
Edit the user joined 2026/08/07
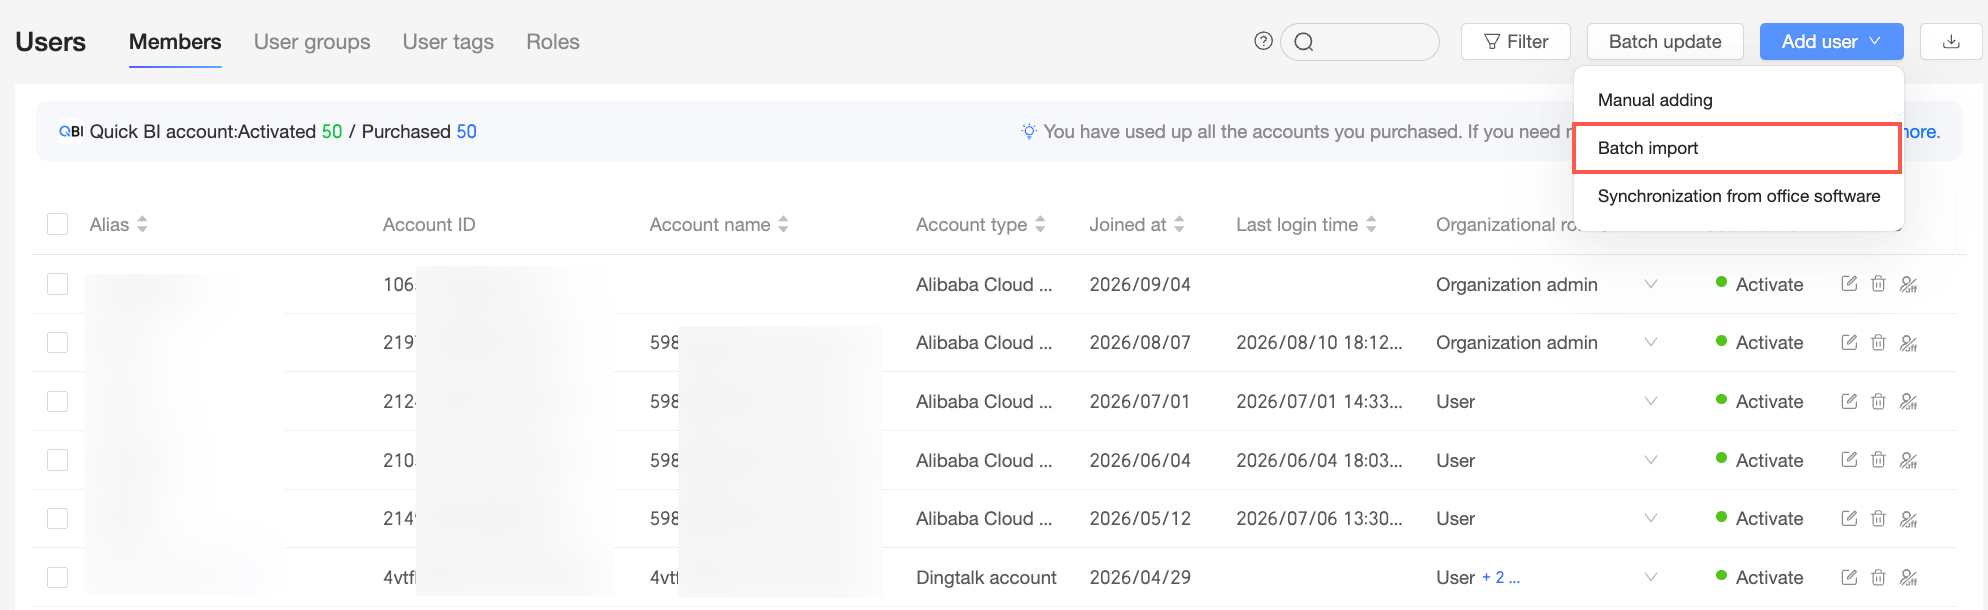pyautogui.click(x=1849, y=342)
